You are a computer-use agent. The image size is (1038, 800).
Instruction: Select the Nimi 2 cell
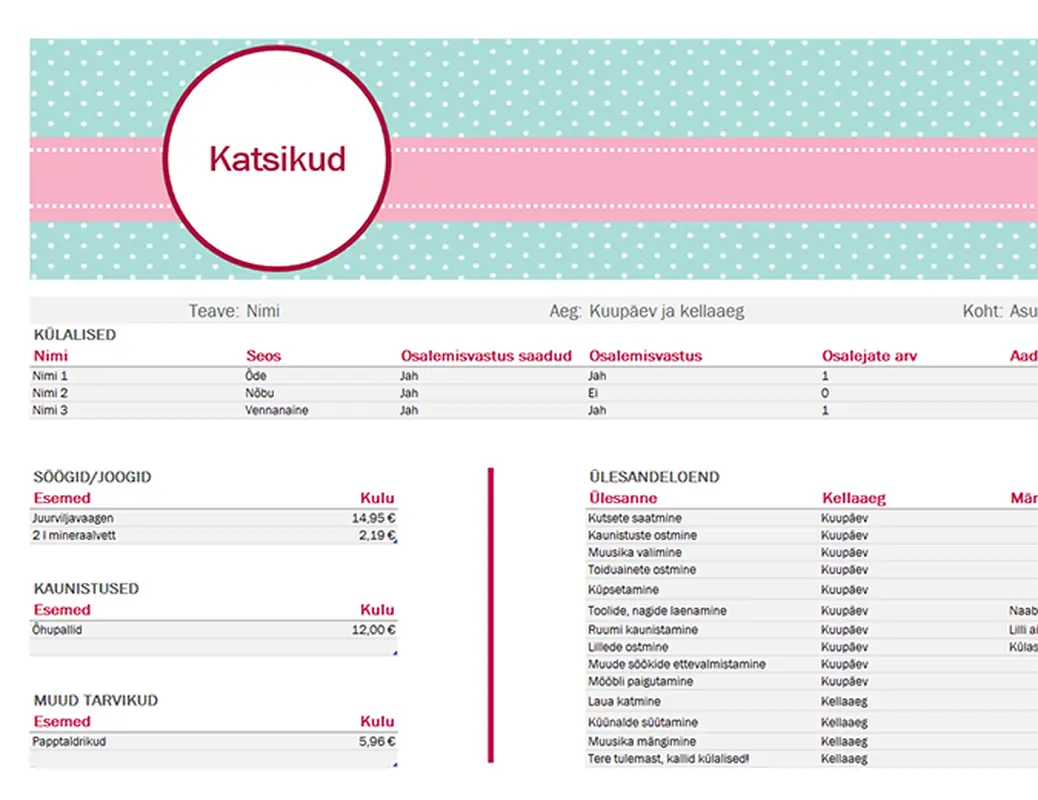point(50,393)
